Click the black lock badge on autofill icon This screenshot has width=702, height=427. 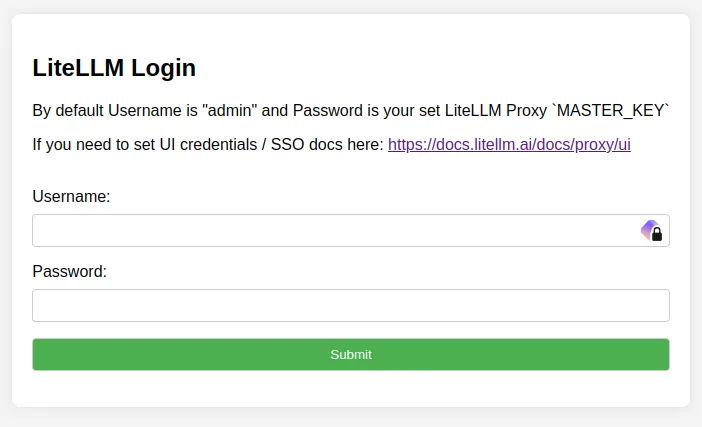coord(657,235)
